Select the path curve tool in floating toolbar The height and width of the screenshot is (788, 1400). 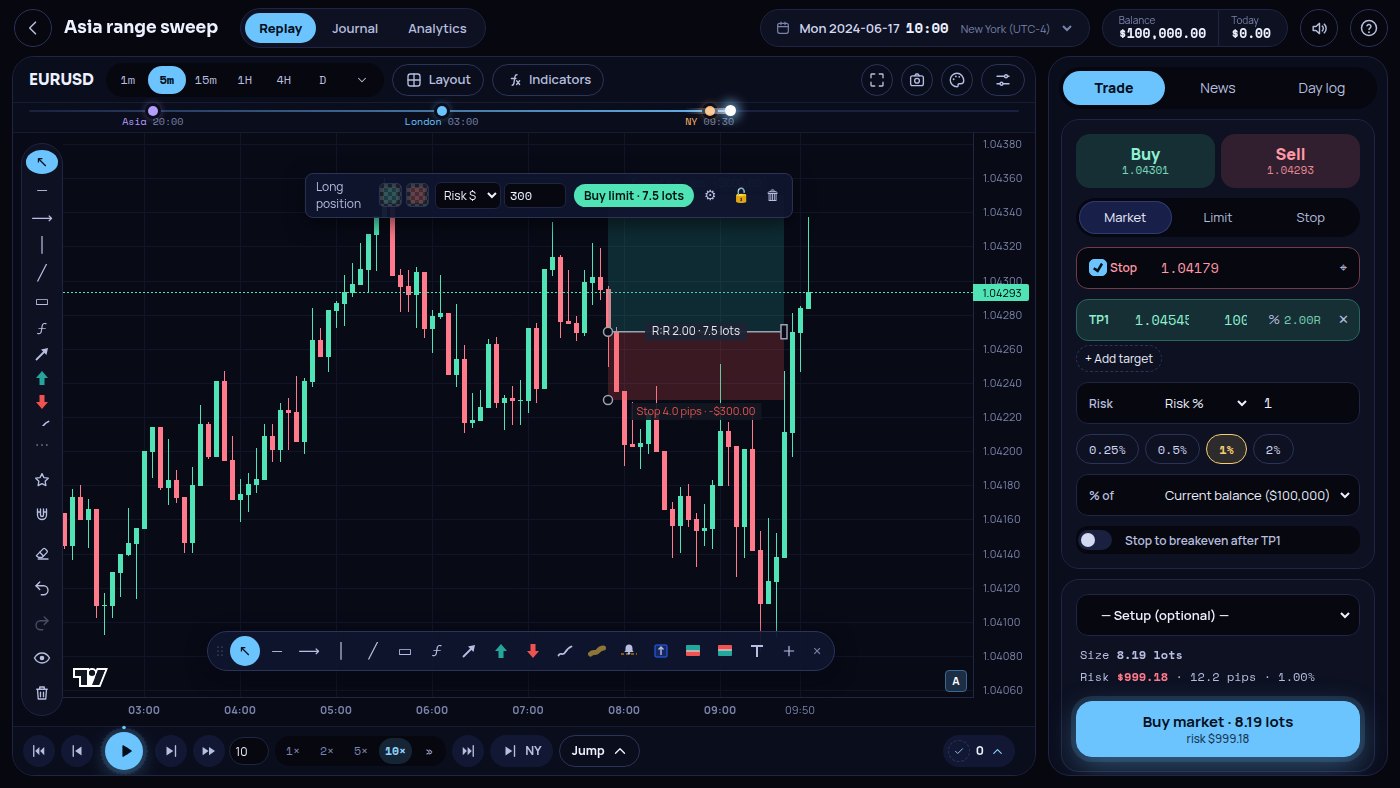[x=565, y=651]
